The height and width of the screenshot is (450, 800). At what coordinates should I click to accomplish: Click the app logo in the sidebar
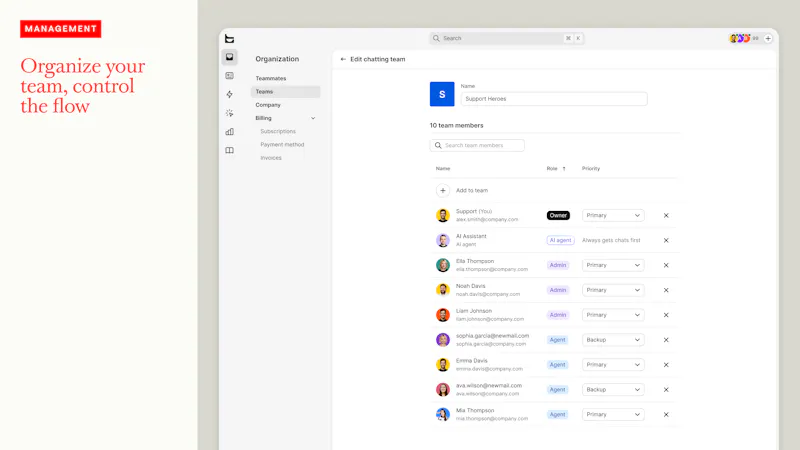pyautogui.click(x=230, y=39)
